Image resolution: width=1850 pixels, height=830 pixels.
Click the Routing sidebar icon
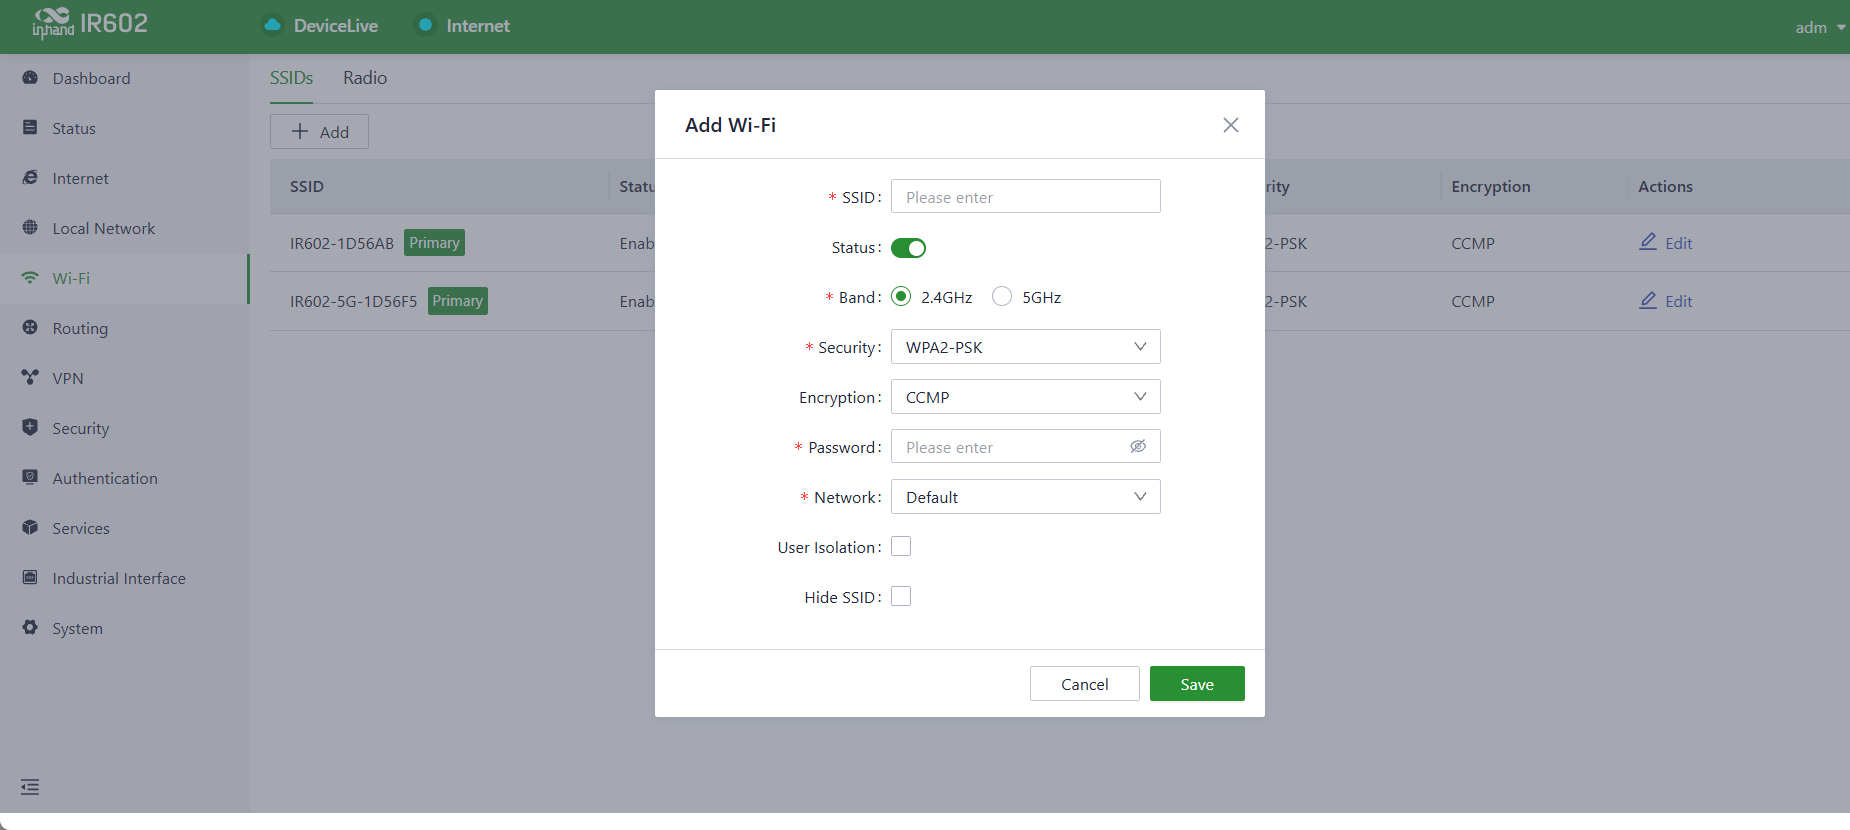30,328
